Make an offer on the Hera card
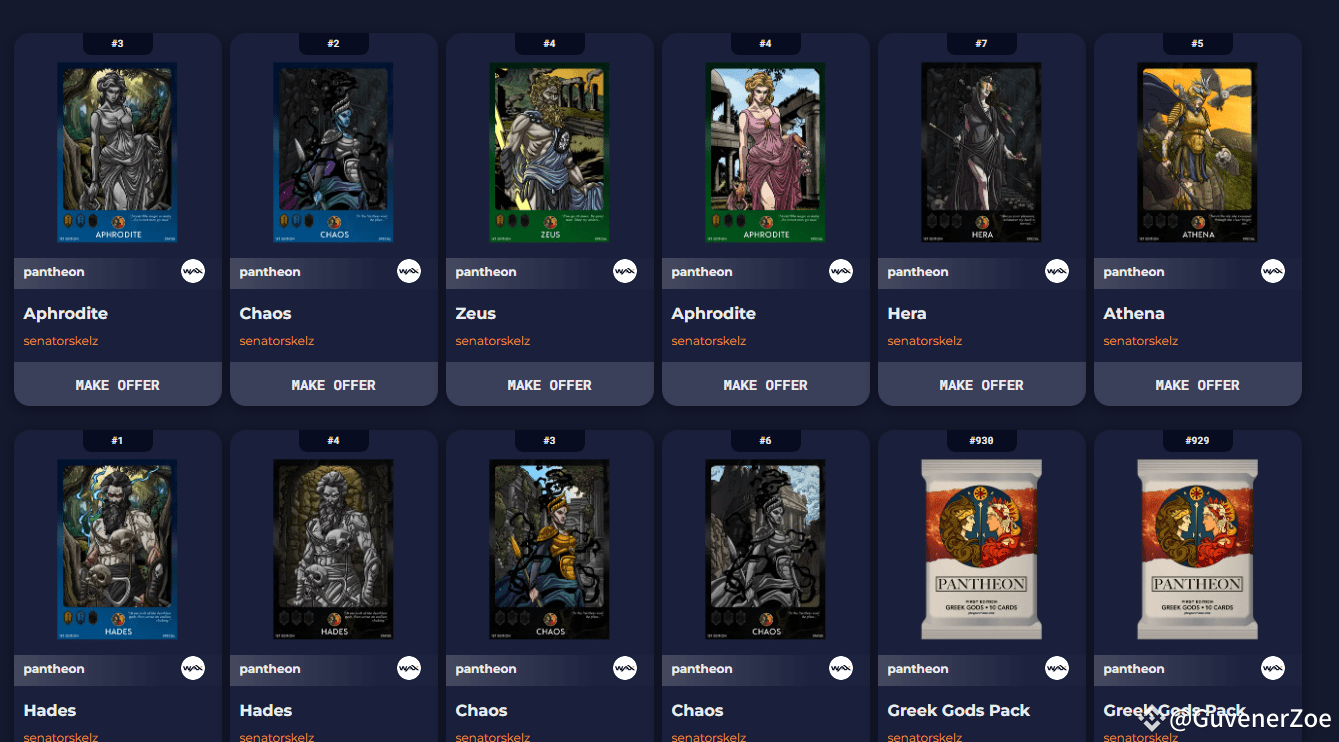 tap(982, 384)
